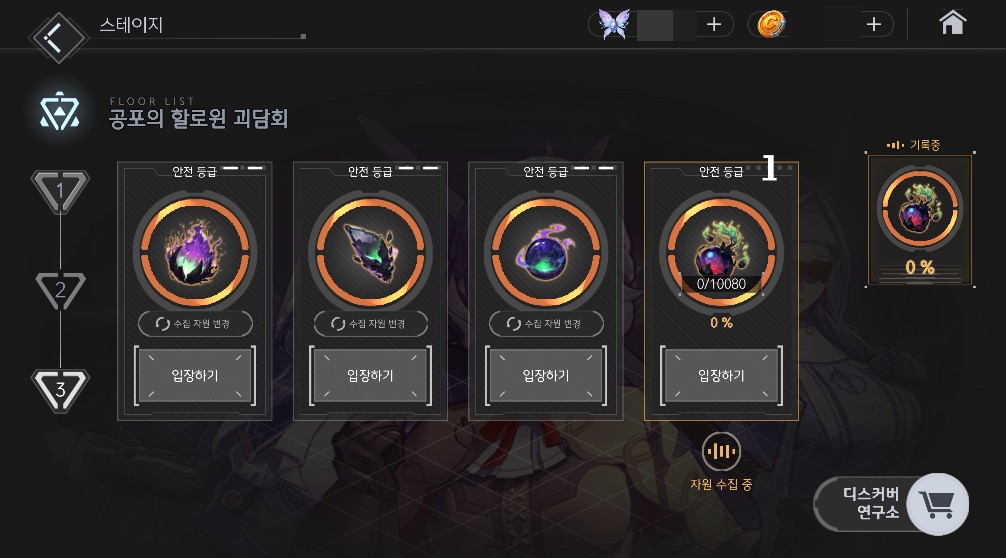1006x558 pixels.
Task: Add butterfly currency with its plus button
Action: pyautogui.click(x=713, y=24)
